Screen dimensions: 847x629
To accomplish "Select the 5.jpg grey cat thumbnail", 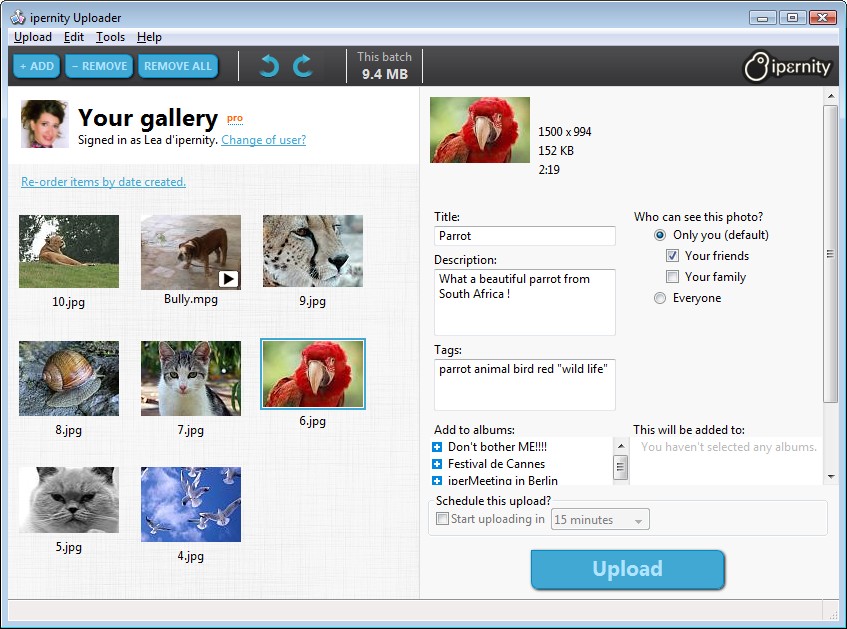I will 69,500.
